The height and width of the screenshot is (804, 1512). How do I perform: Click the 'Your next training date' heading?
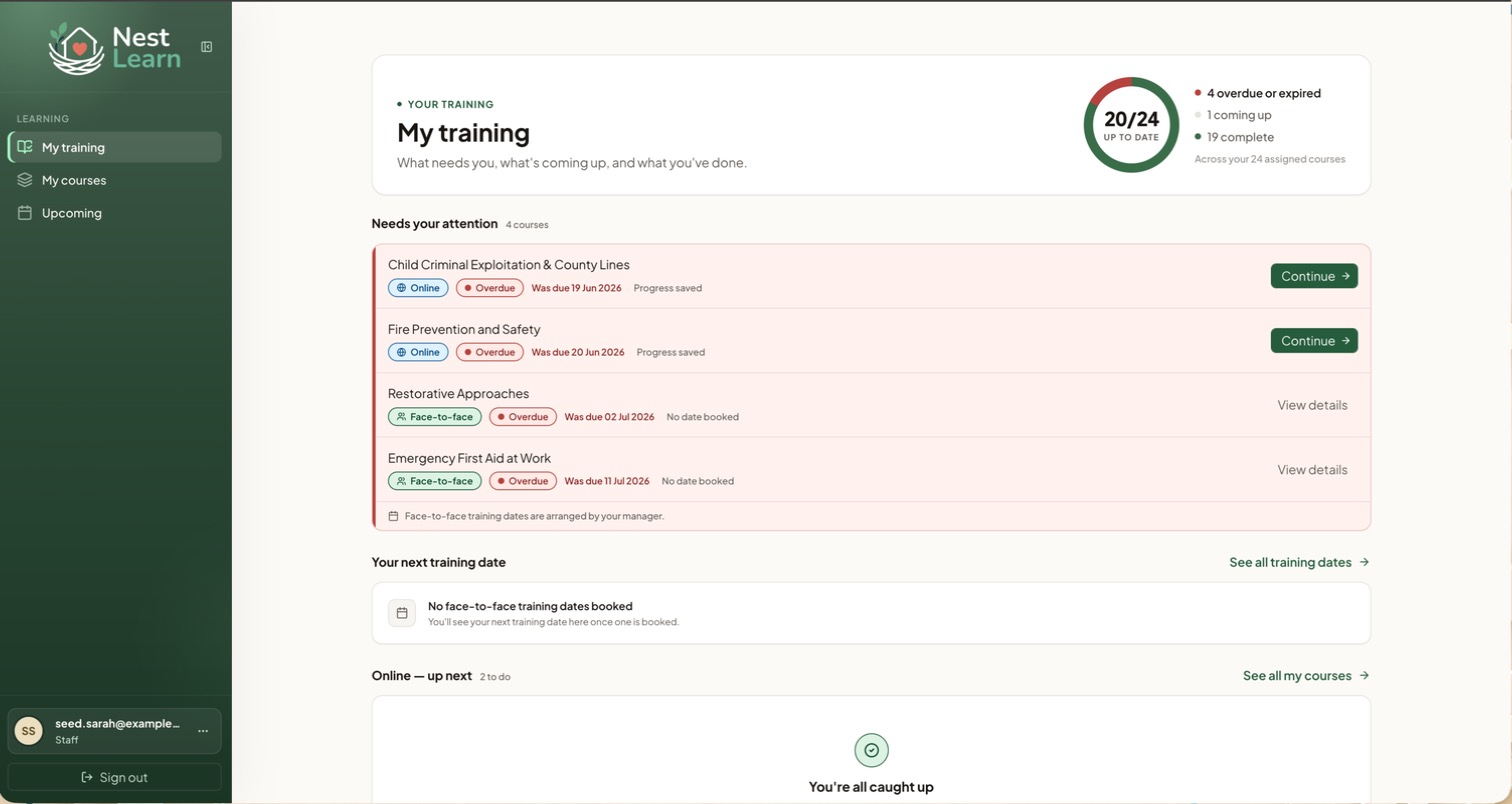[438, 562]
